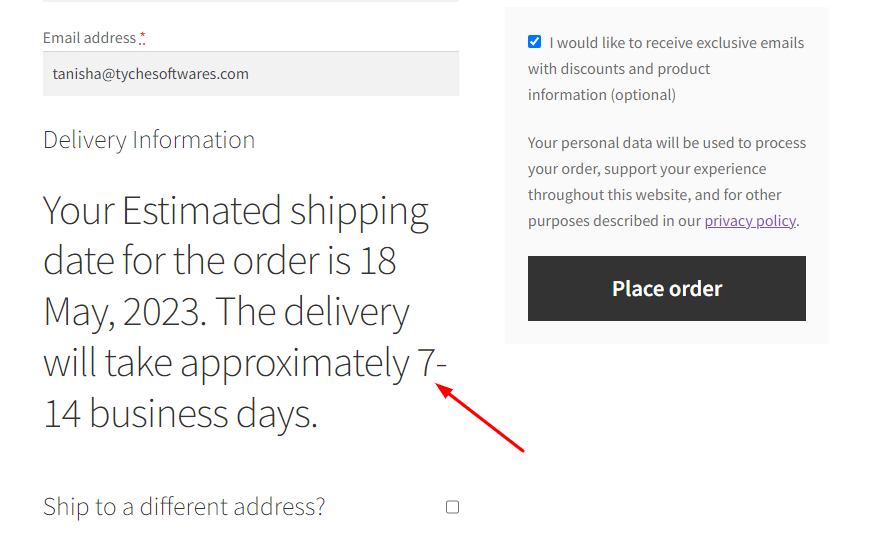Click the 'Your Estimated shipping' text line

click(x=236, y=212)
